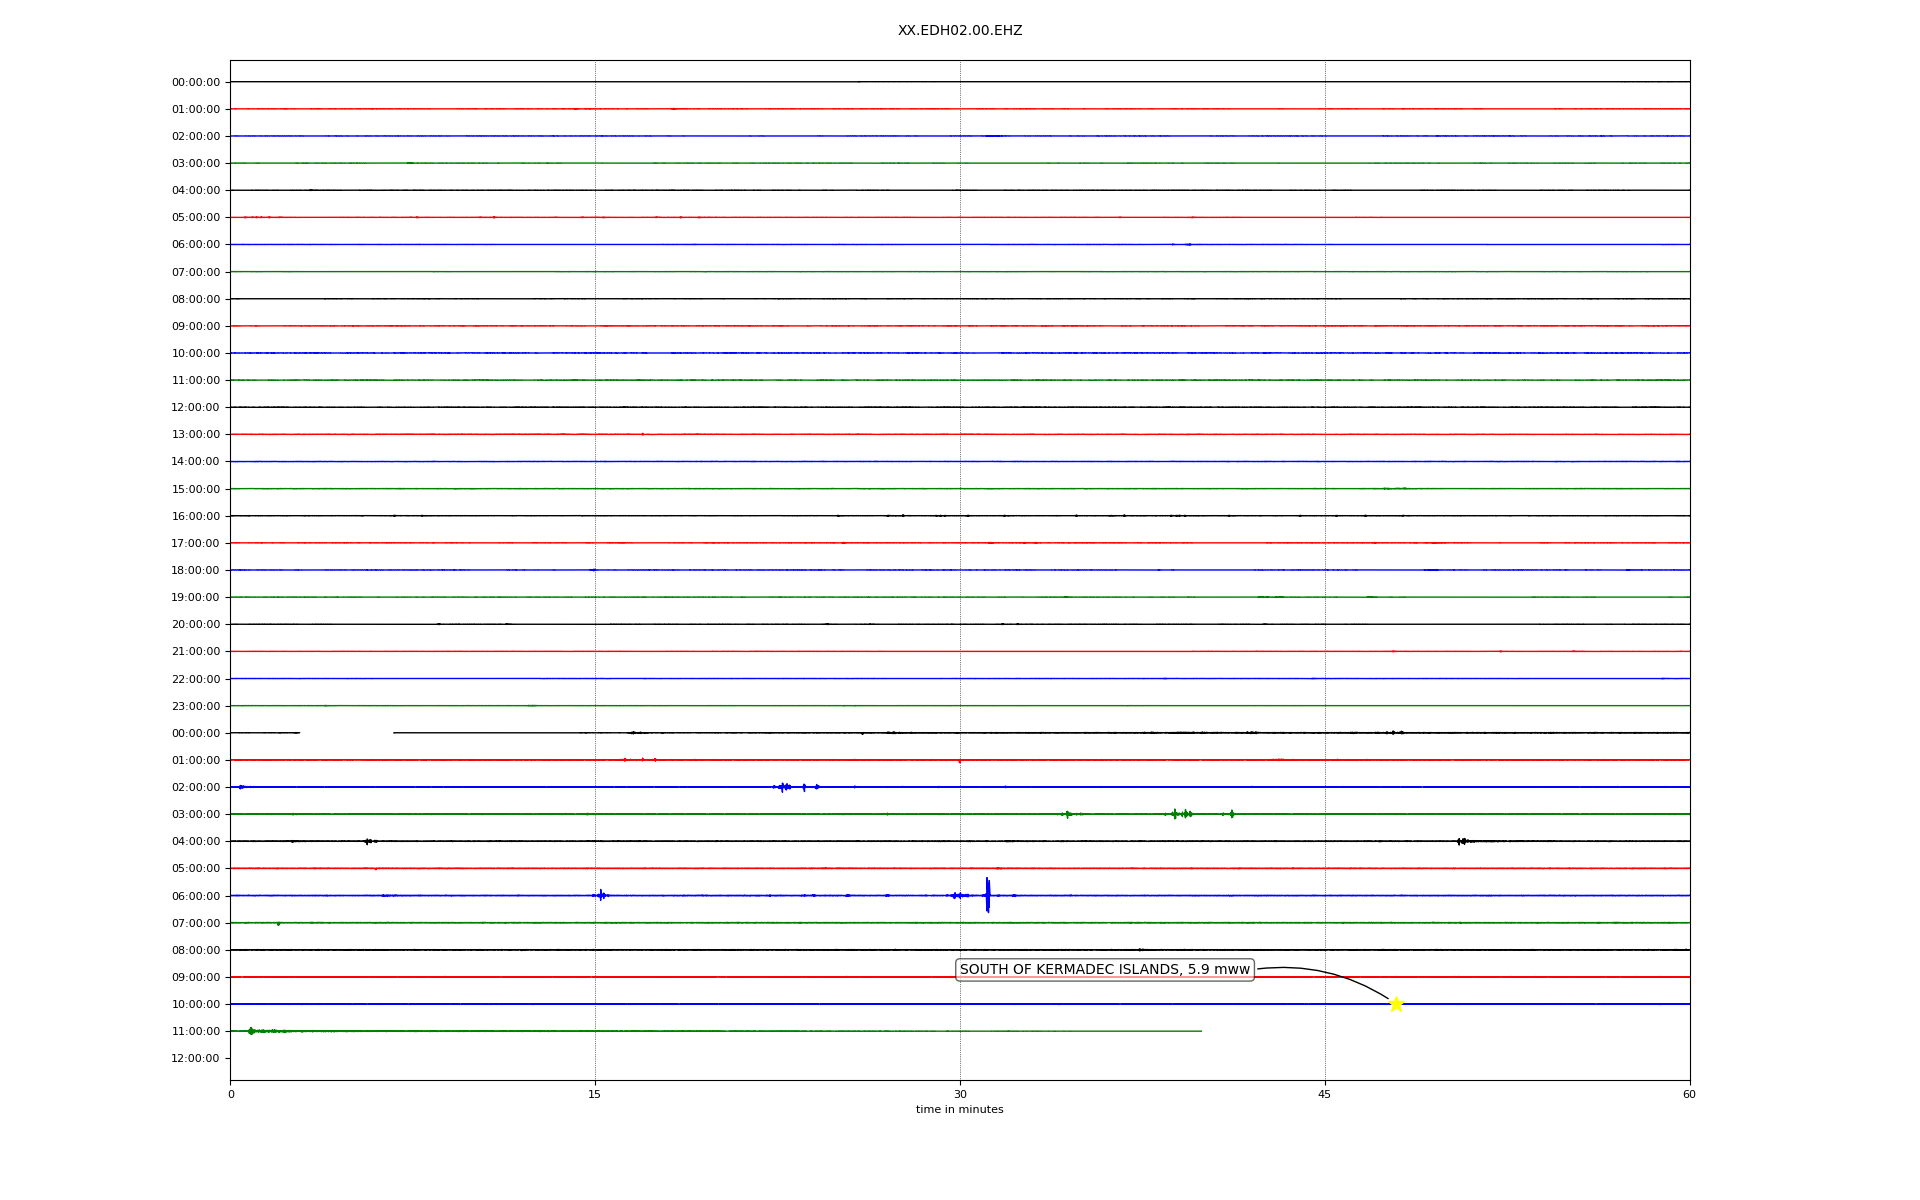This screenshot has height=1200, width=1920.
Task: Click the tall blue spike on the seismogram
Action: 987,894
